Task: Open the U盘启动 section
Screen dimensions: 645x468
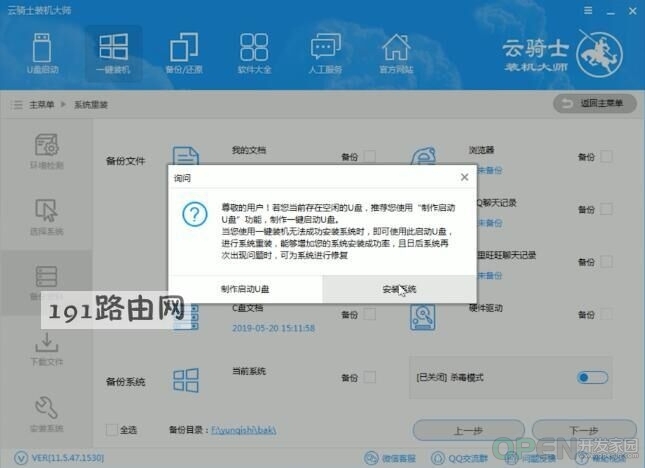Action: 42,53
